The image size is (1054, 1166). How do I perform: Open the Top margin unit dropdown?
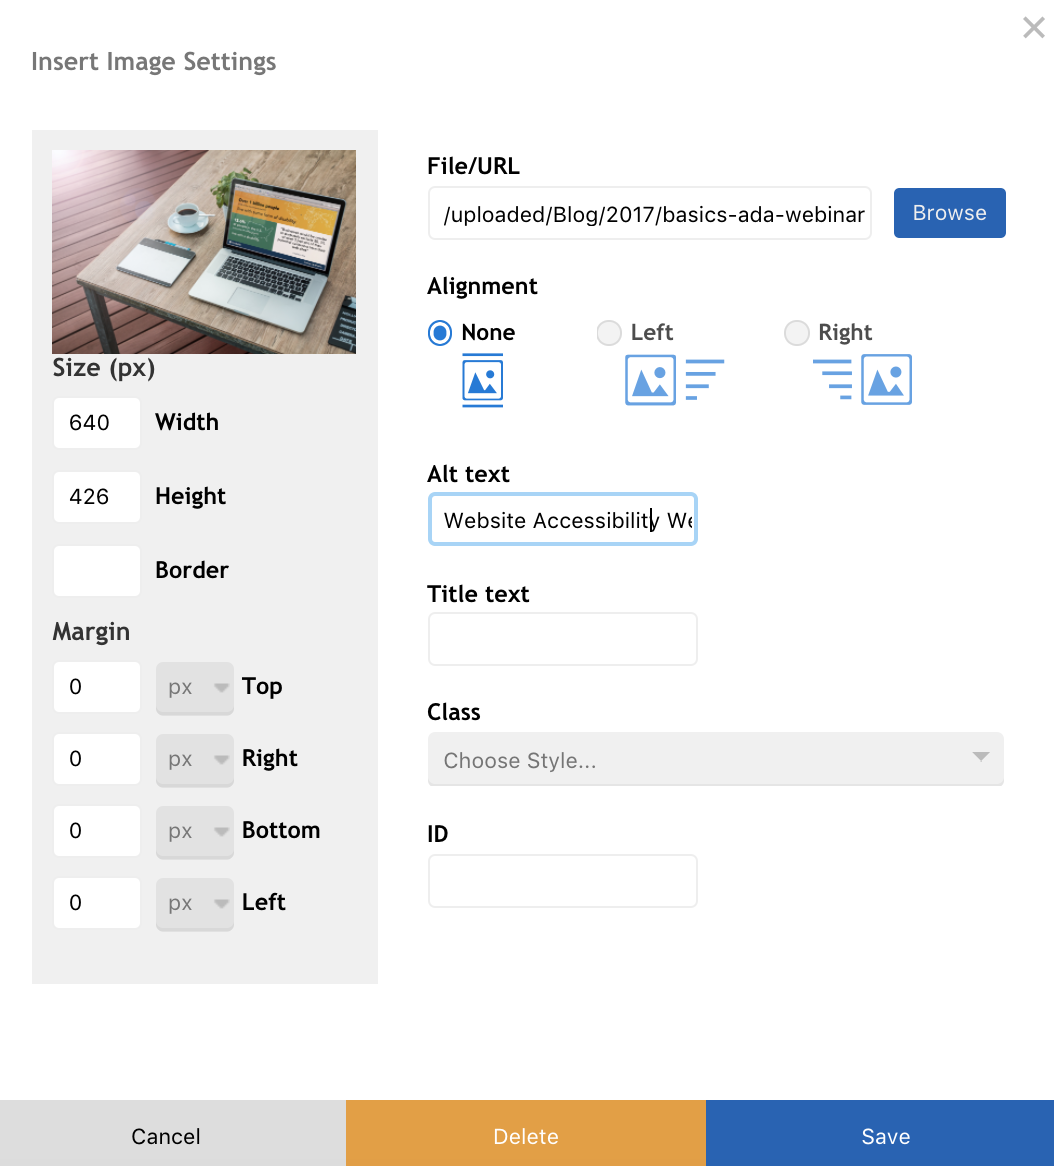(x=194, y=687)
